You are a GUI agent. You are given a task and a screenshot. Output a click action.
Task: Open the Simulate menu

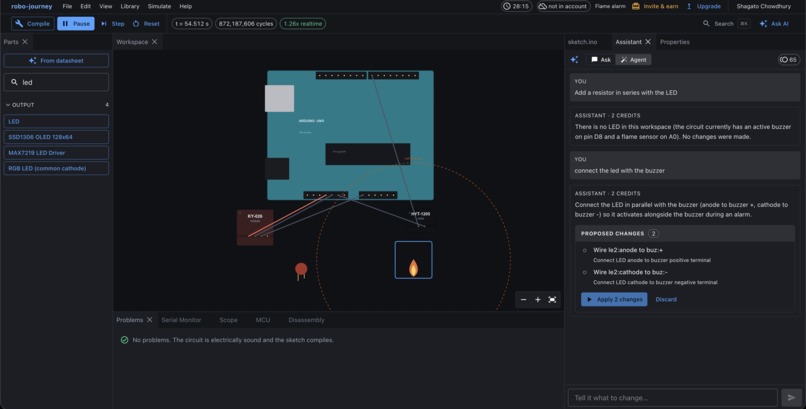tap(159, 6)
